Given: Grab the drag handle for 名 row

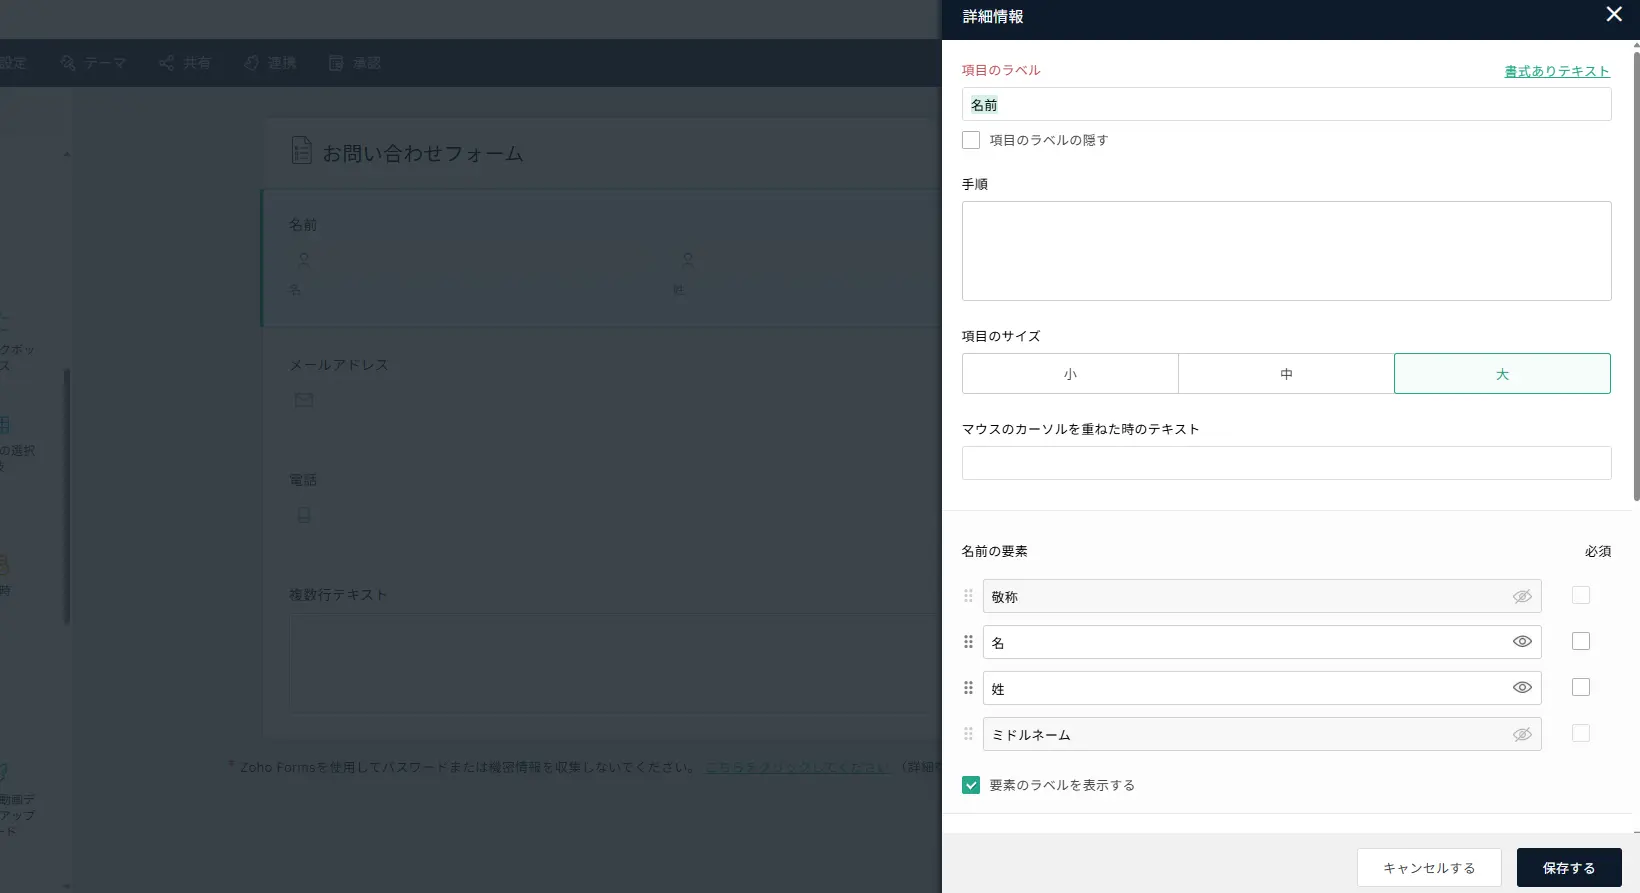Looking at the screenshot, I should 968,642.
